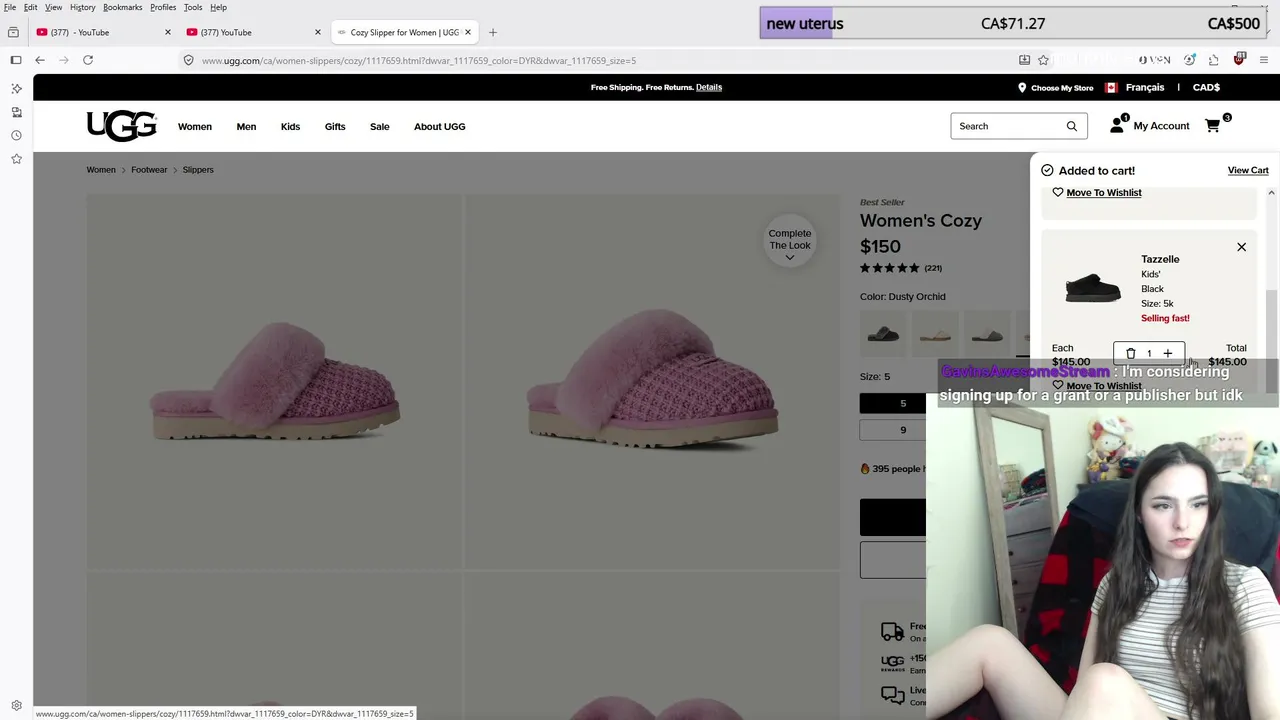Image resolution: width=1280 pixels, height=720 pixels.
Task: Open the Edit menu
Action: 31,7
